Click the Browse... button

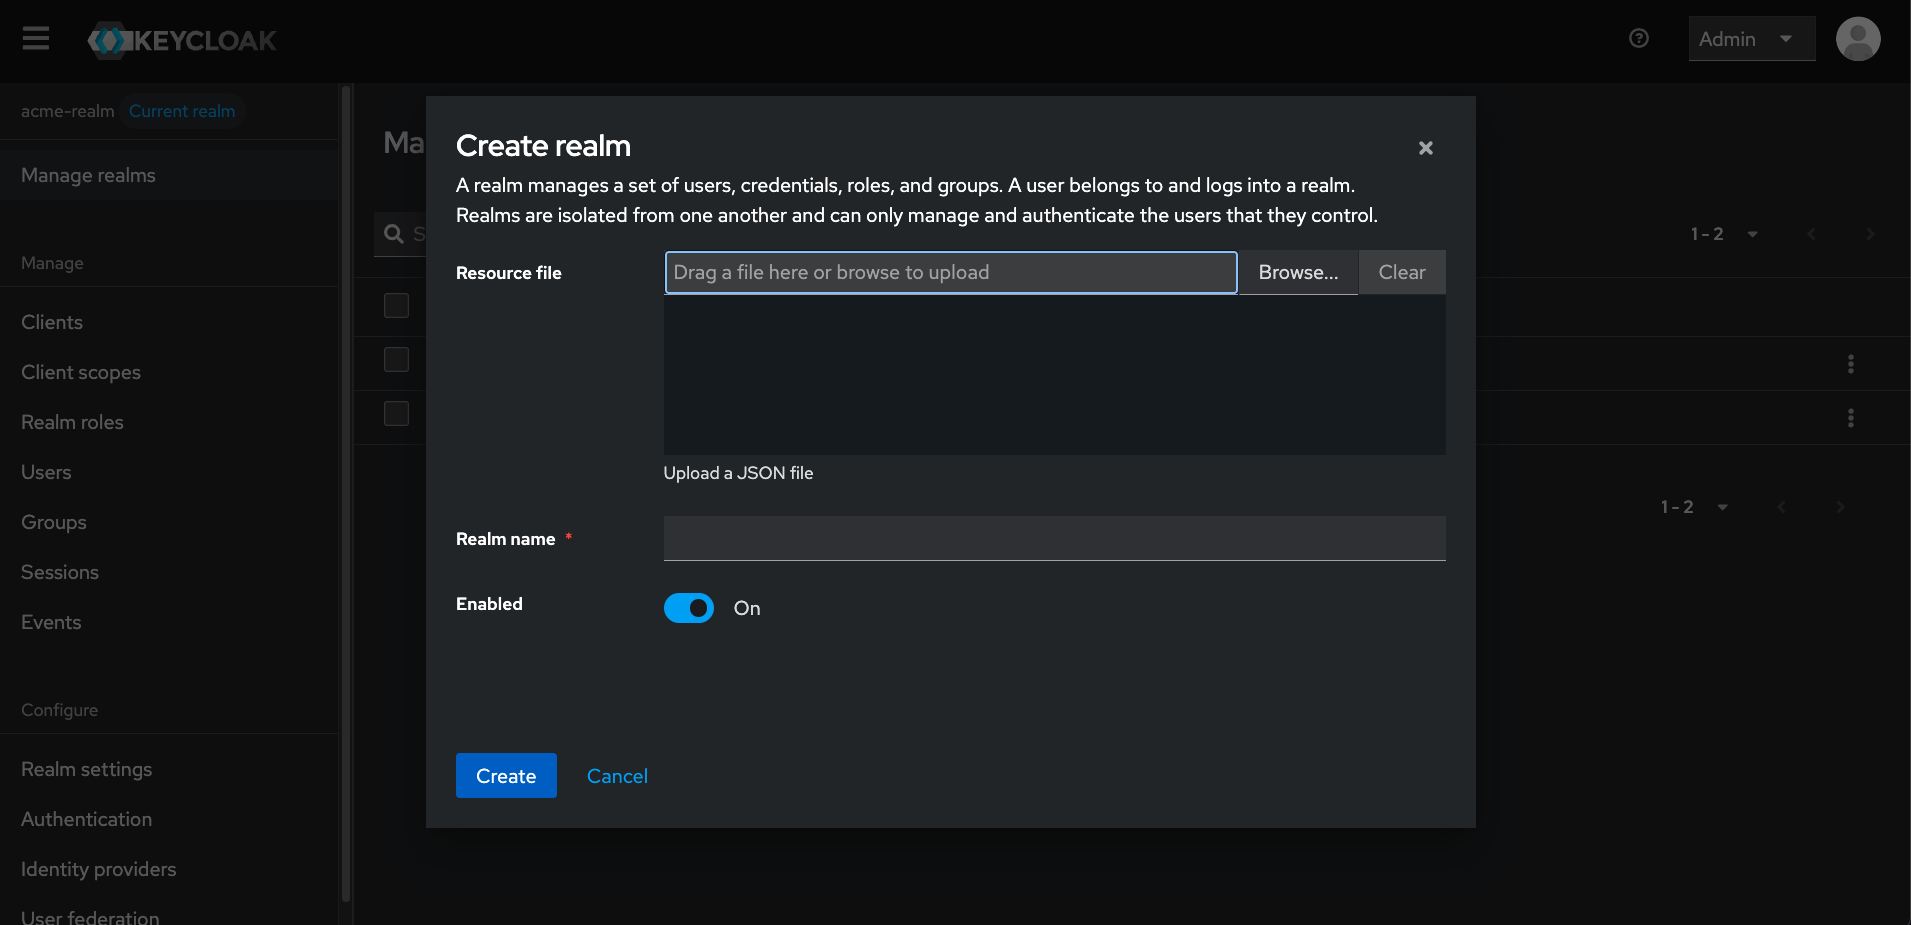tap(1297, 273)
